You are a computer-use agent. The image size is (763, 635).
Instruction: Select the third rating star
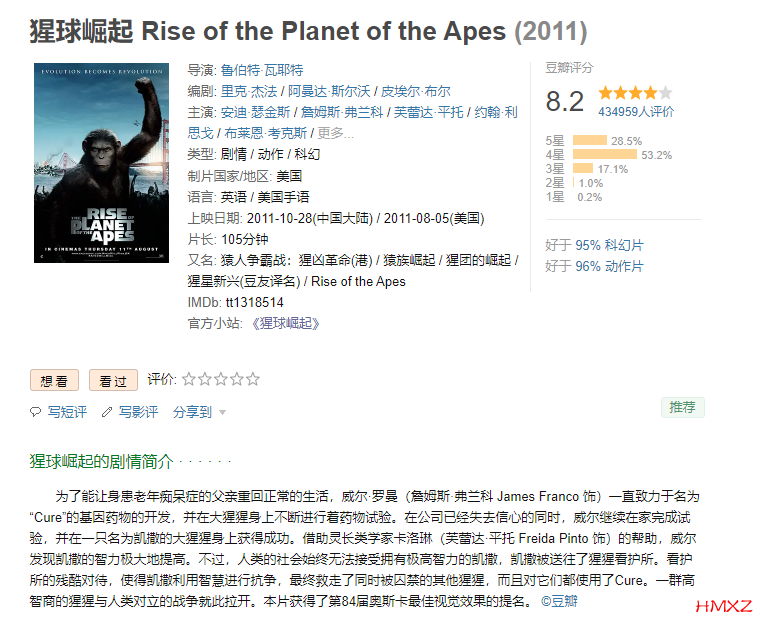221,380
